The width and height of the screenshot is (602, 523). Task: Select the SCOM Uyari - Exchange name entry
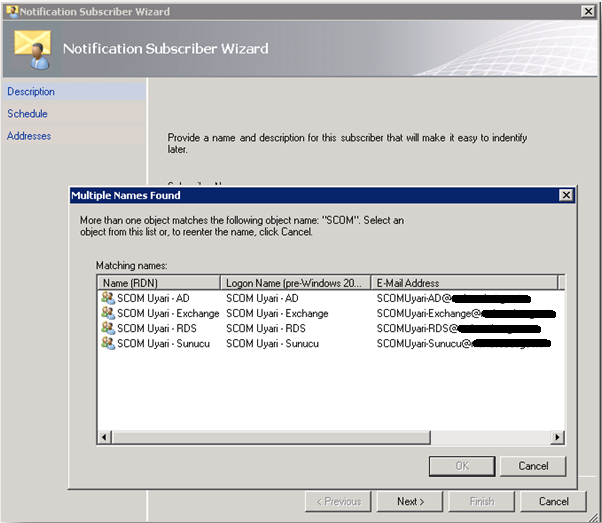168,313
